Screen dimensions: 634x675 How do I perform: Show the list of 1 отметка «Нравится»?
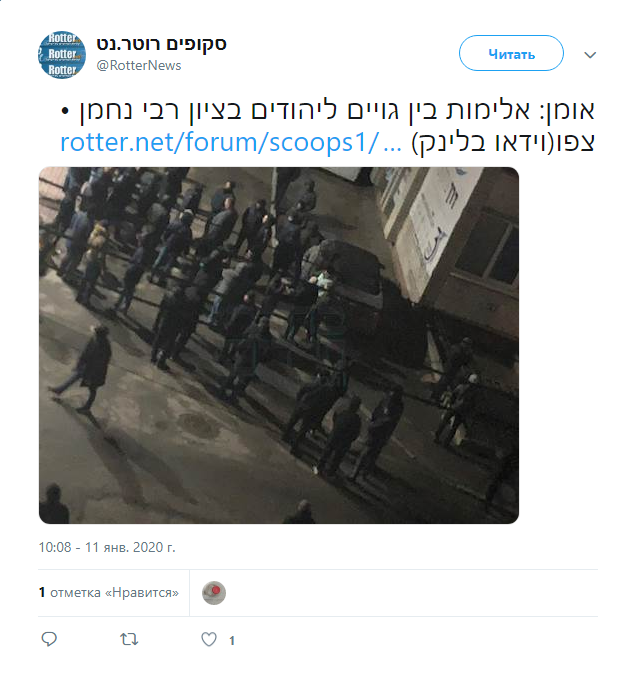[109, 593]
